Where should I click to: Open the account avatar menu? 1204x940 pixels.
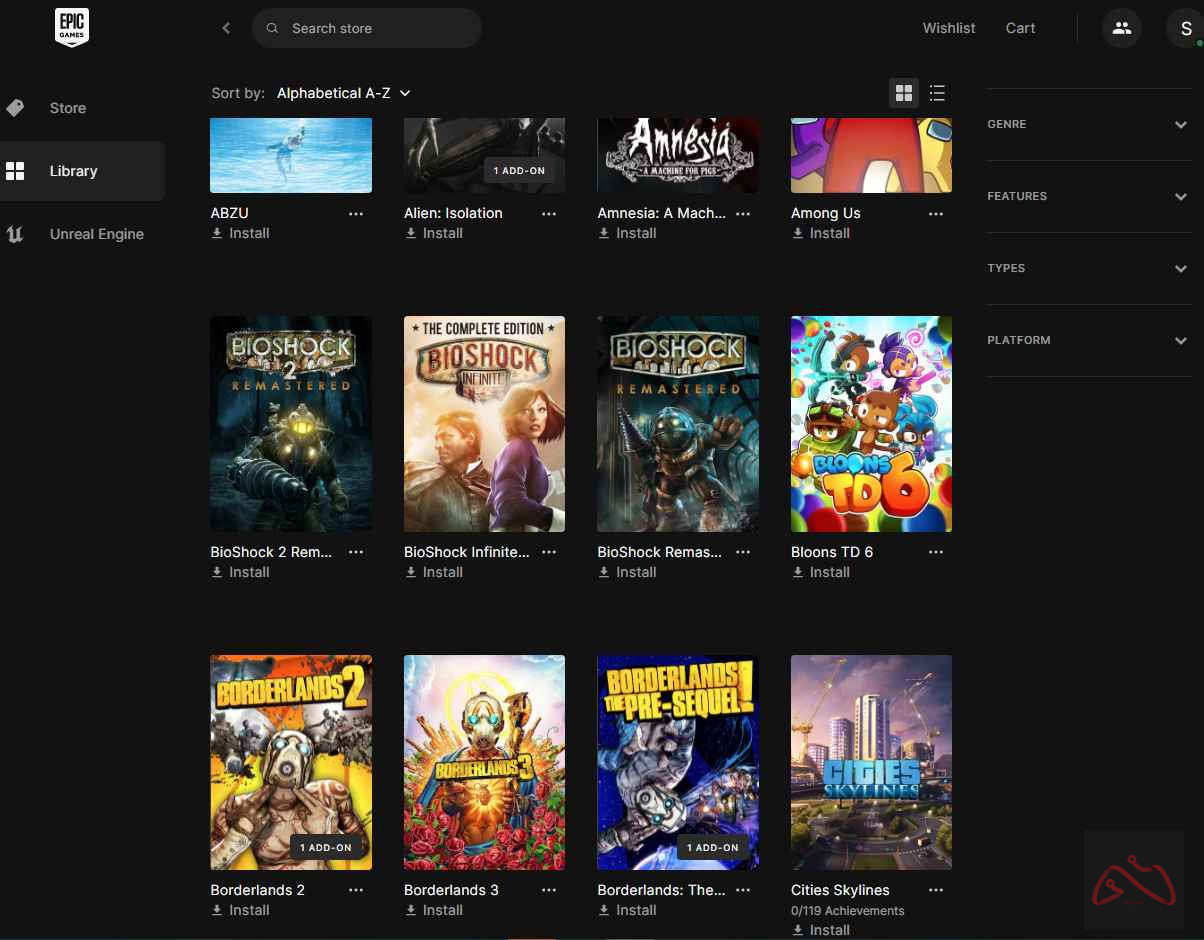[x=1185, y=28]
